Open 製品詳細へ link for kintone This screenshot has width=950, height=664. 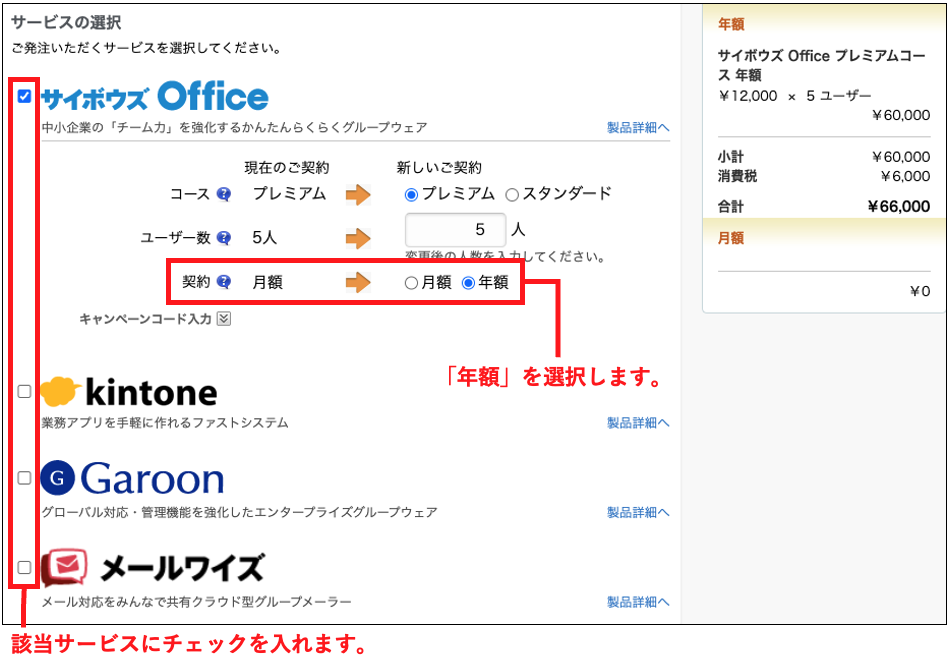[x=638, y=423]
